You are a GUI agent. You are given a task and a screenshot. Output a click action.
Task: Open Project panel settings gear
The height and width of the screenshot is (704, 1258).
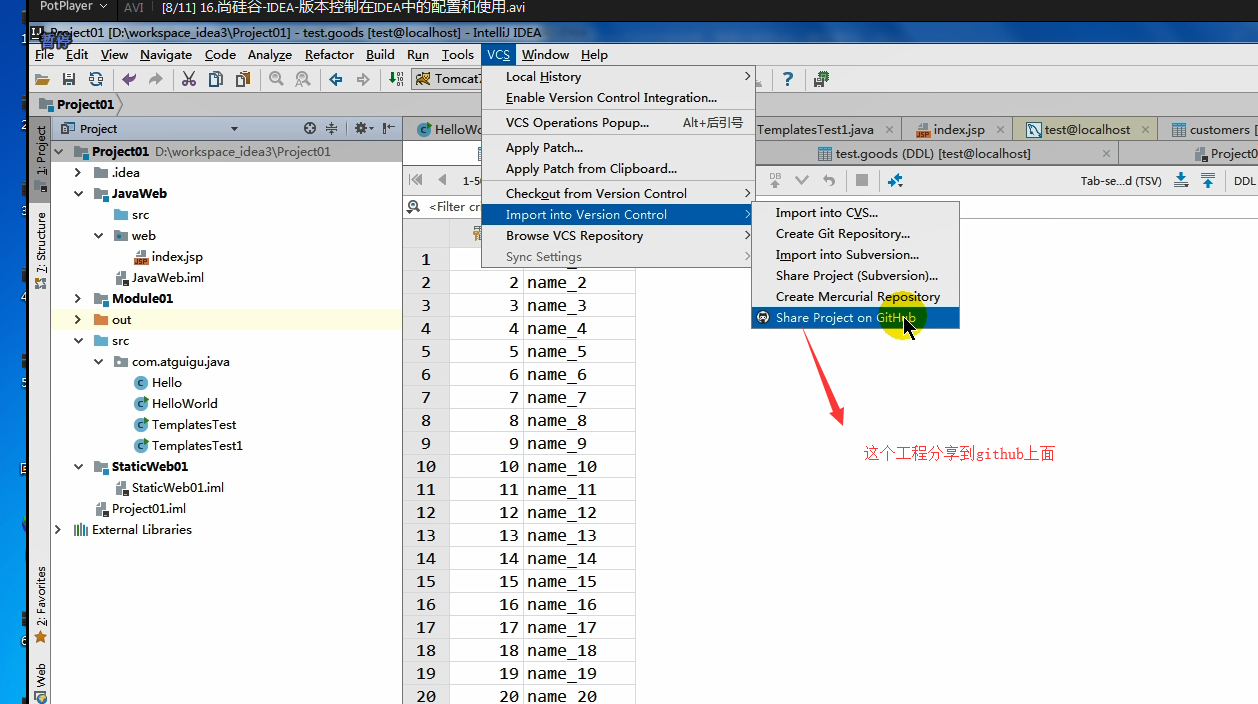[362, 128]
